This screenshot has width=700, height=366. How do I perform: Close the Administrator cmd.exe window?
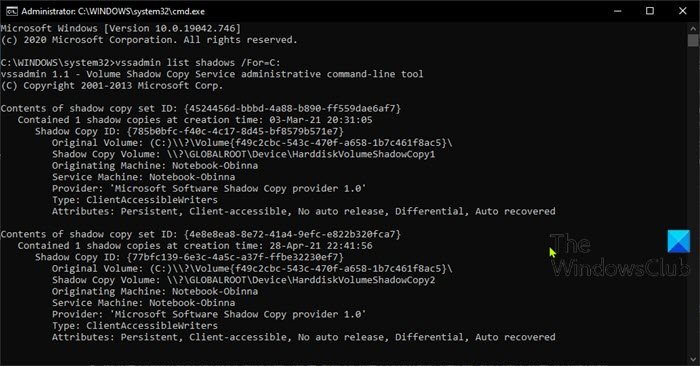point(683,11)
